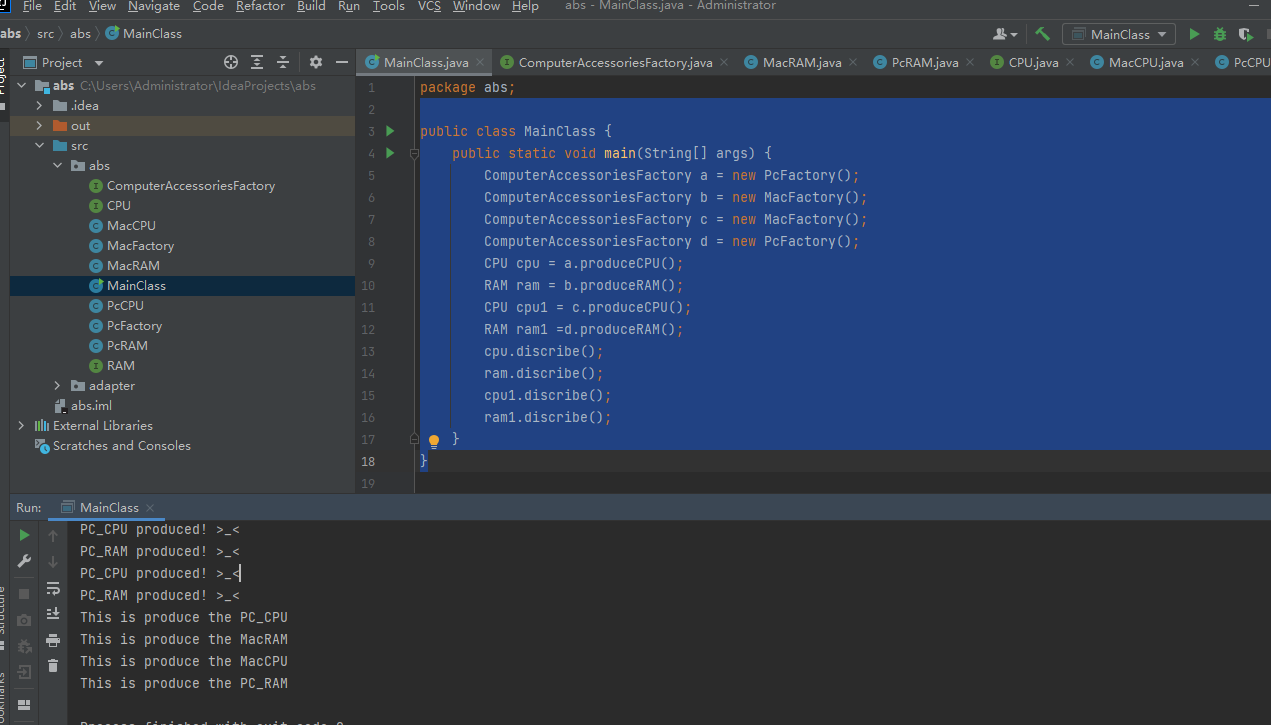The height and width of the screenshot is (725, 1271).
Task: Open Project panel gear options
Action: [316, 62]
